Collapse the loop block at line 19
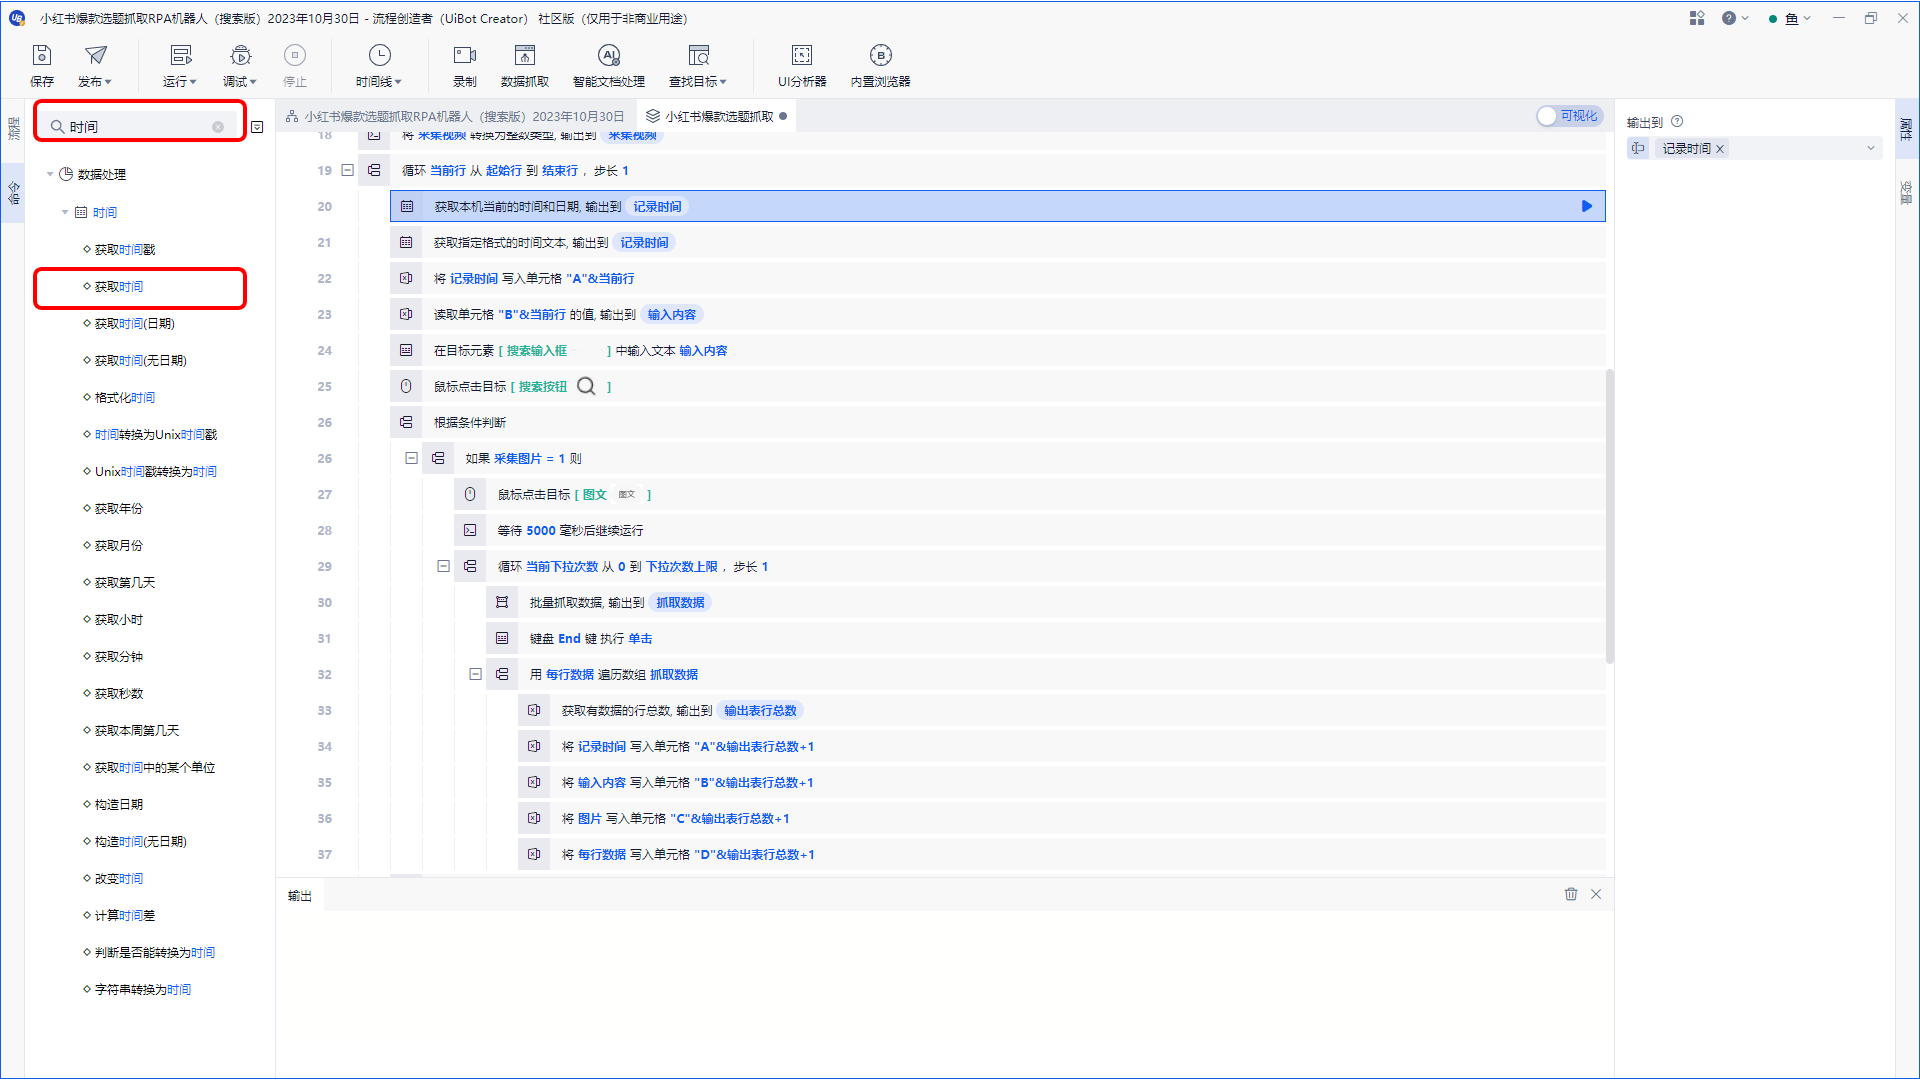Viewport: 1920px width, 1080px height. (x=348, y=170)
